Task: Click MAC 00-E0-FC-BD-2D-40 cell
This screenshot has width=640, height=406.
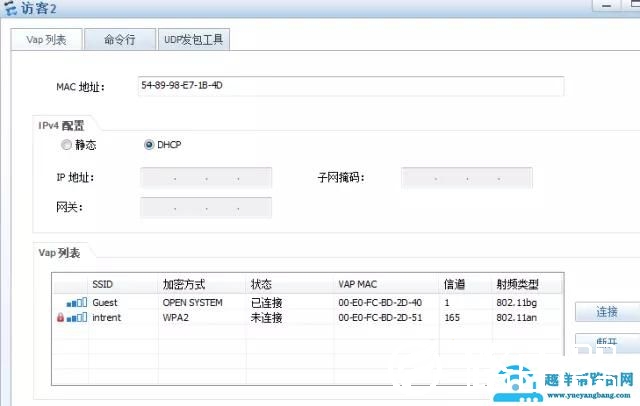Action: pos(380,303)
